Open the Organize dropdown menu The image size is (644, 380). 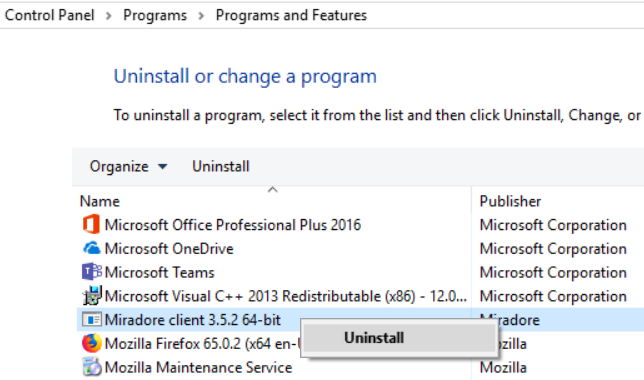[129, 166]
